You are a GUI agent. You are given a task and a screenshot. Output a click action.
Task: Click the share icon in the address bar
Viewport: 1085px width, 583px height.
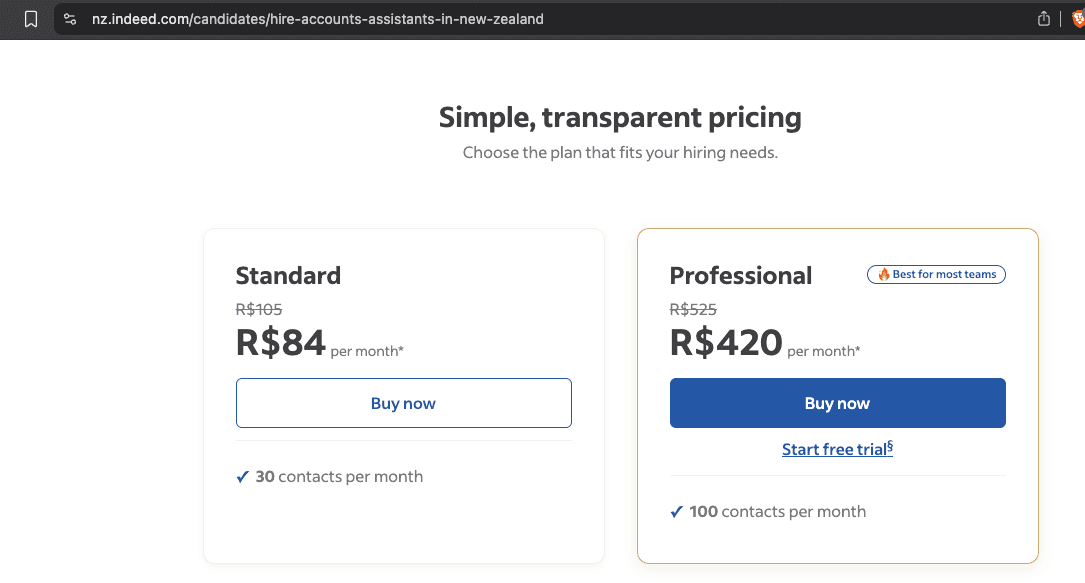[x=1043, y=19]
